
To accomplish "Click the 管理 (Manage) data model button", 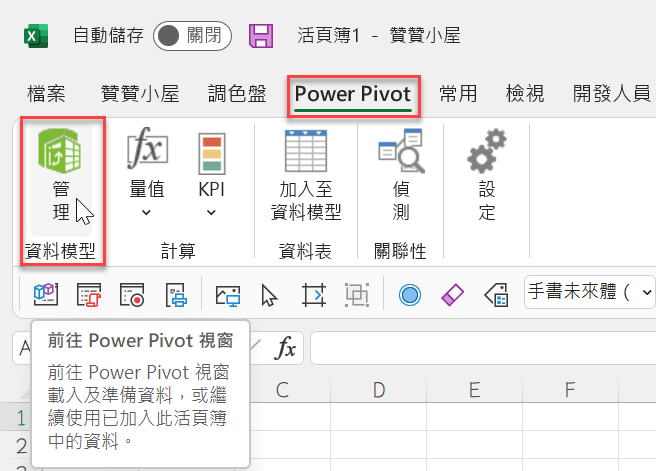I will pyautogui.click(x=61, y=180).
